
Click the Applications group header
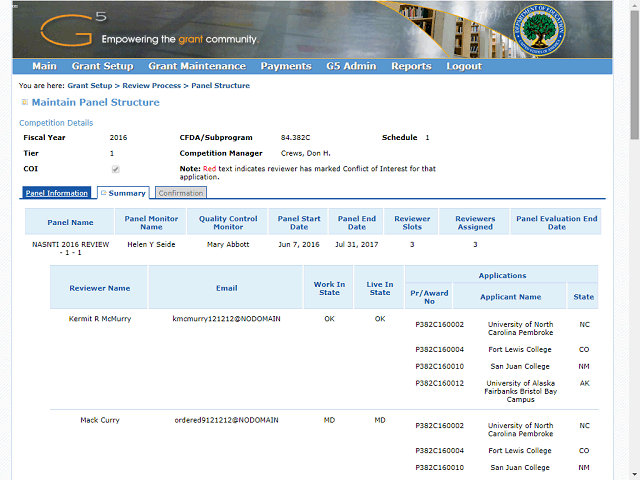pos(502,275)
